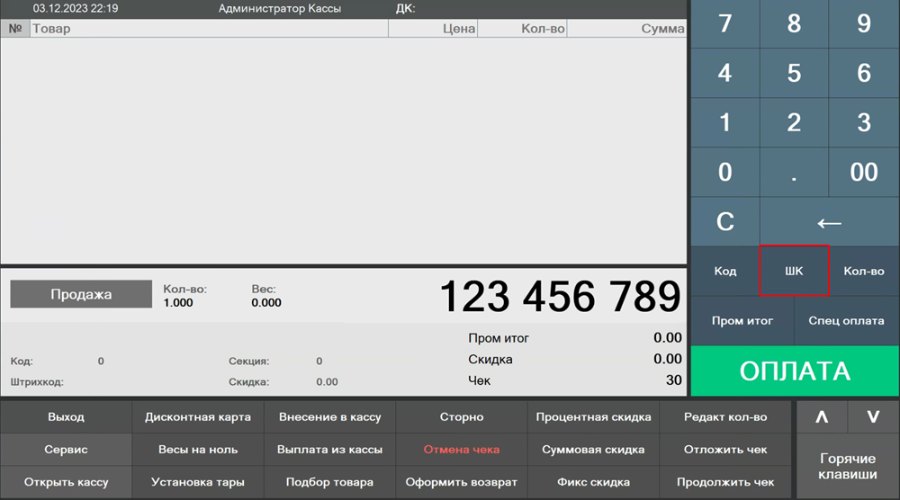Screen dimensions: 900x500
Task: Tap the single 0 key
Action: (x=725, y=172)
